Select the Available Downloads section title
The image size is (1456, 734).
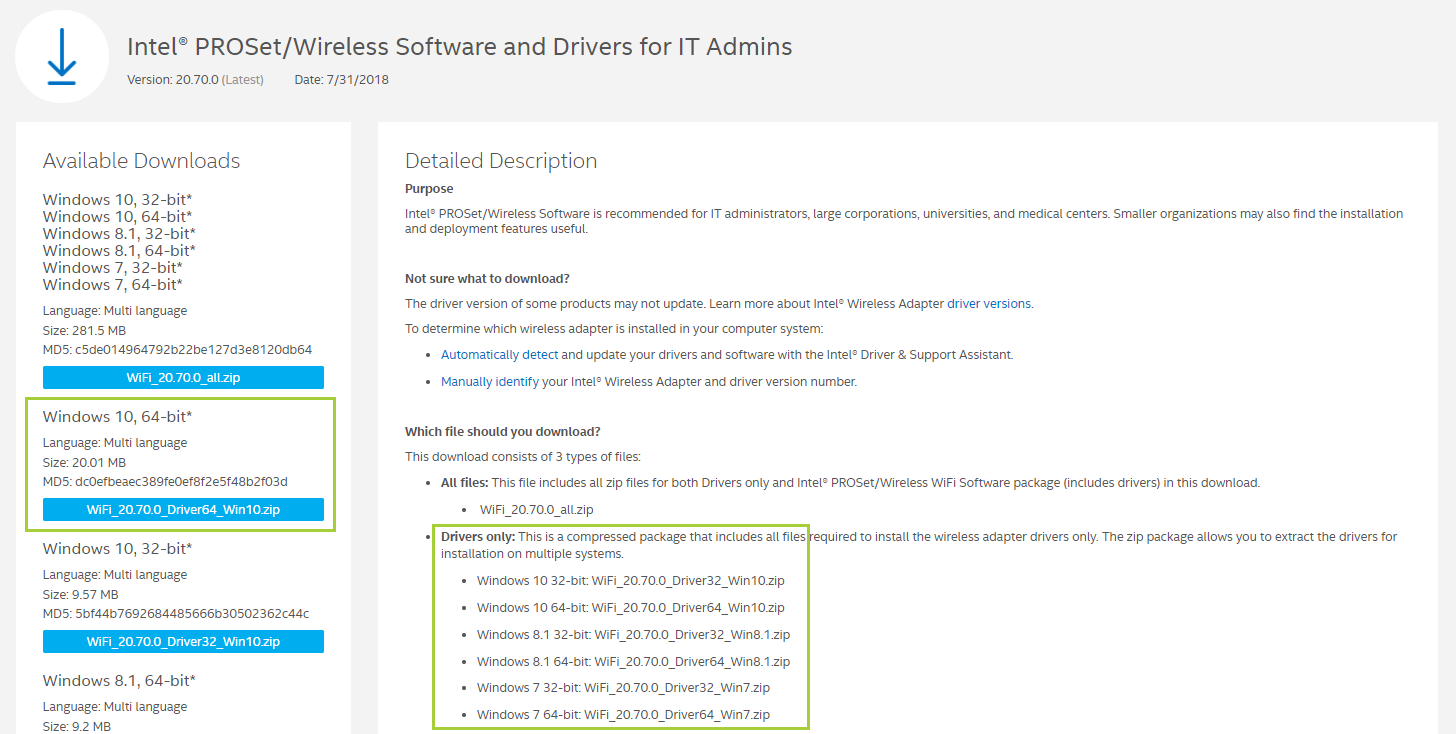tap(141, 160)
